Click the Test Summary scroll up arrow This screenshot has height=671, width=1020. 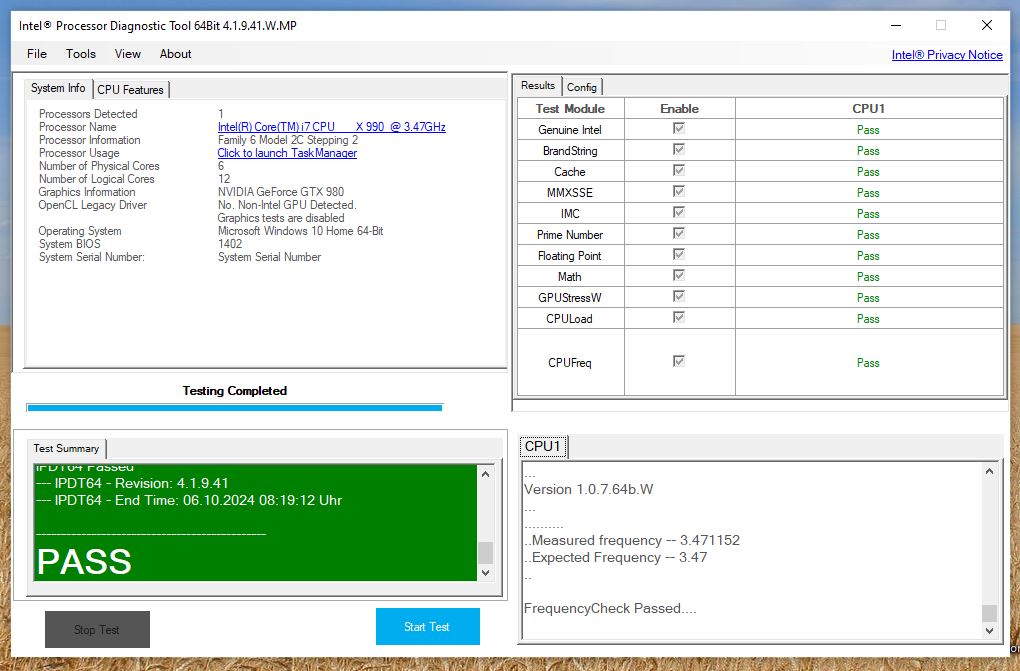(485, 474)
